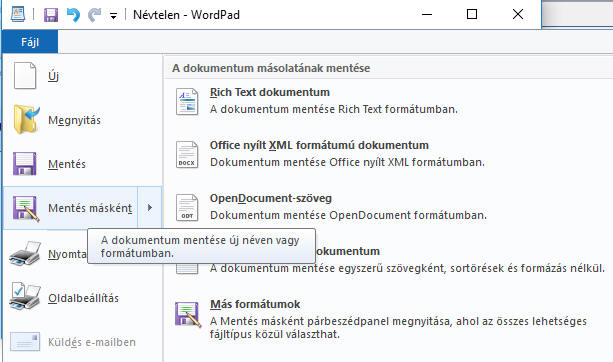613x362 pixels.
Task: Click the Redo arrow in the quick access toolbar
Action: click(94, 15)
